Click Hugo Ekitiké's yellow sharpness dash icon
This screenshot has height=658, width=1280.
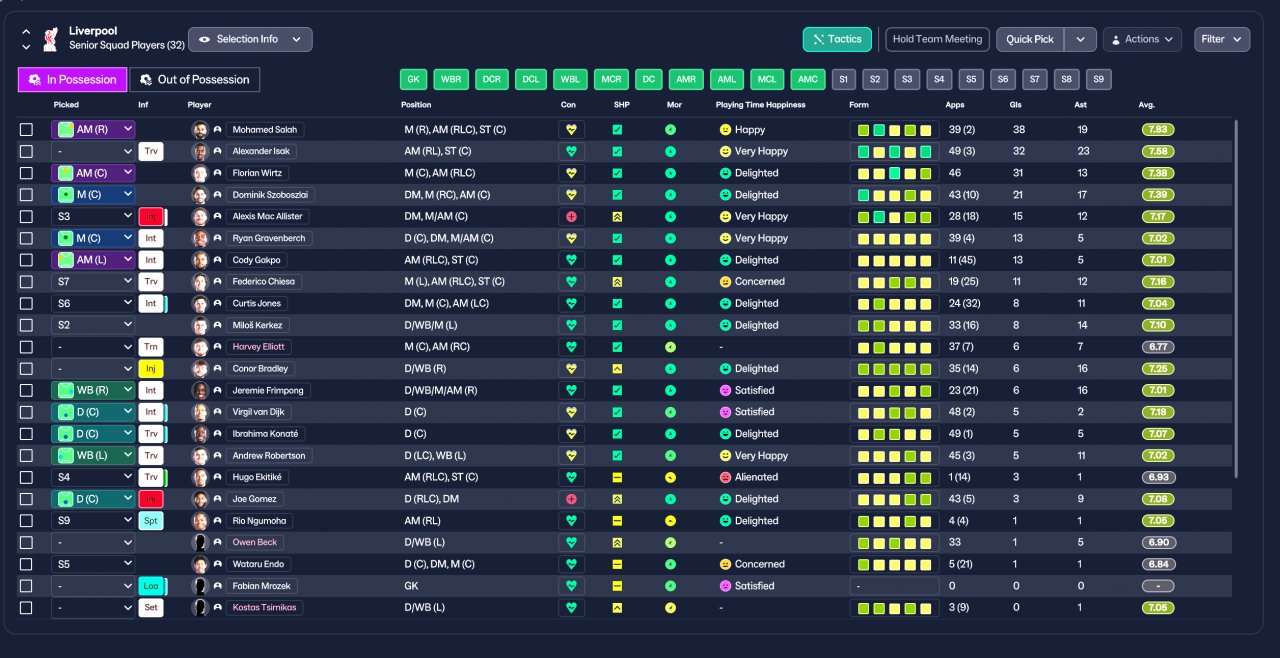click(617, 477)
